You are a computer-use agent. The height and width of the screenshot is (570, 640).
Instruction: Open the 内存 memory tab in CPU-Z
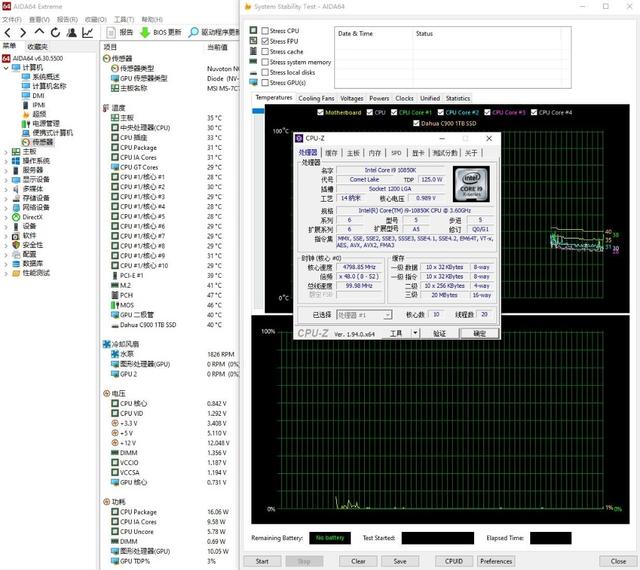[x=375, y=153]
